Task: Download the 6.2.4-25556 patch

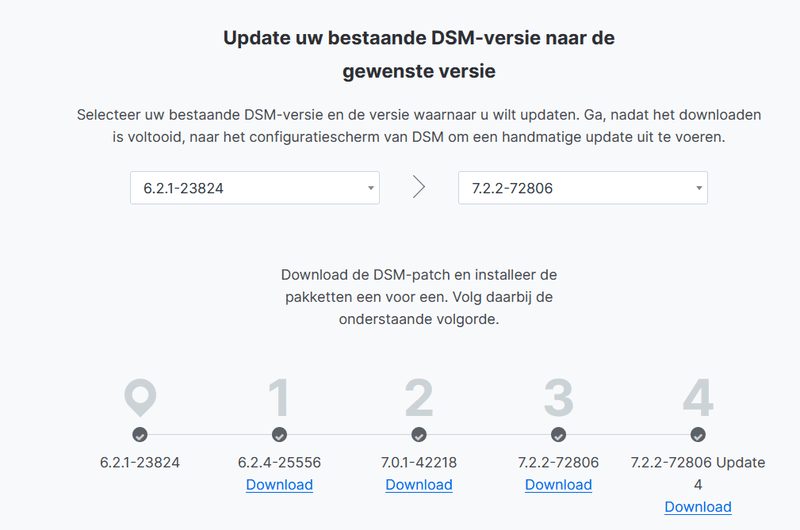Action: tap(279, 485)
